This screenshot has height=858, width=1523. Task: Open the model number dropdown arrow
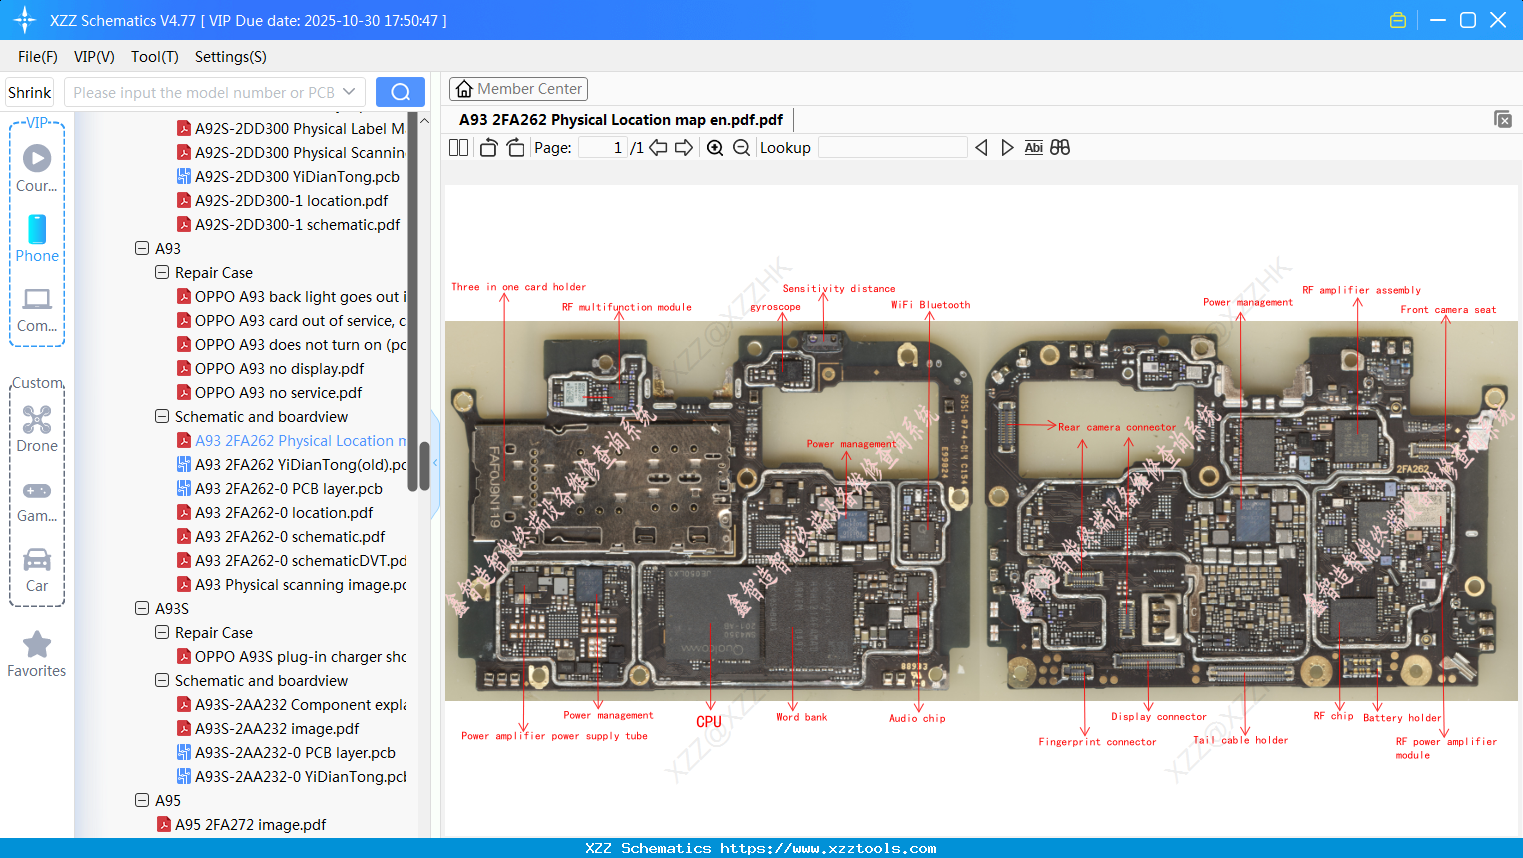click(x=349, y=92)
